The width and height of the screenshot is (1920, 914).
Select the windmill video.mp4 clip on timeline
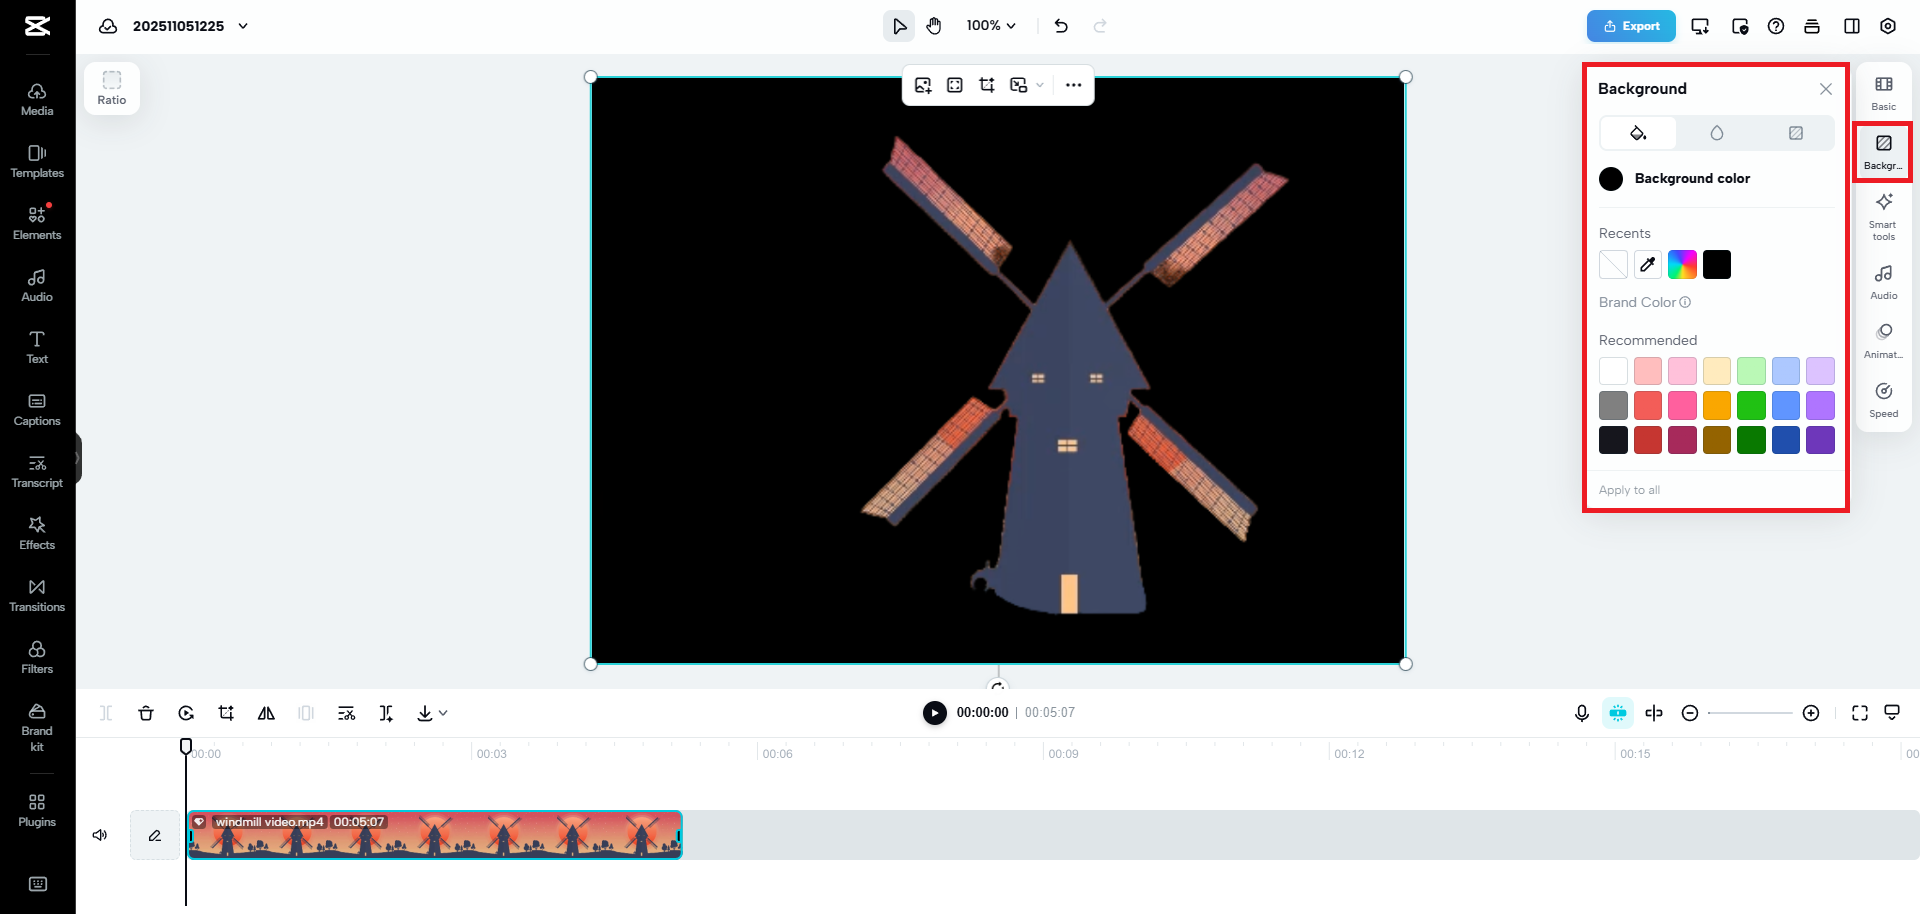click(435, 835)
